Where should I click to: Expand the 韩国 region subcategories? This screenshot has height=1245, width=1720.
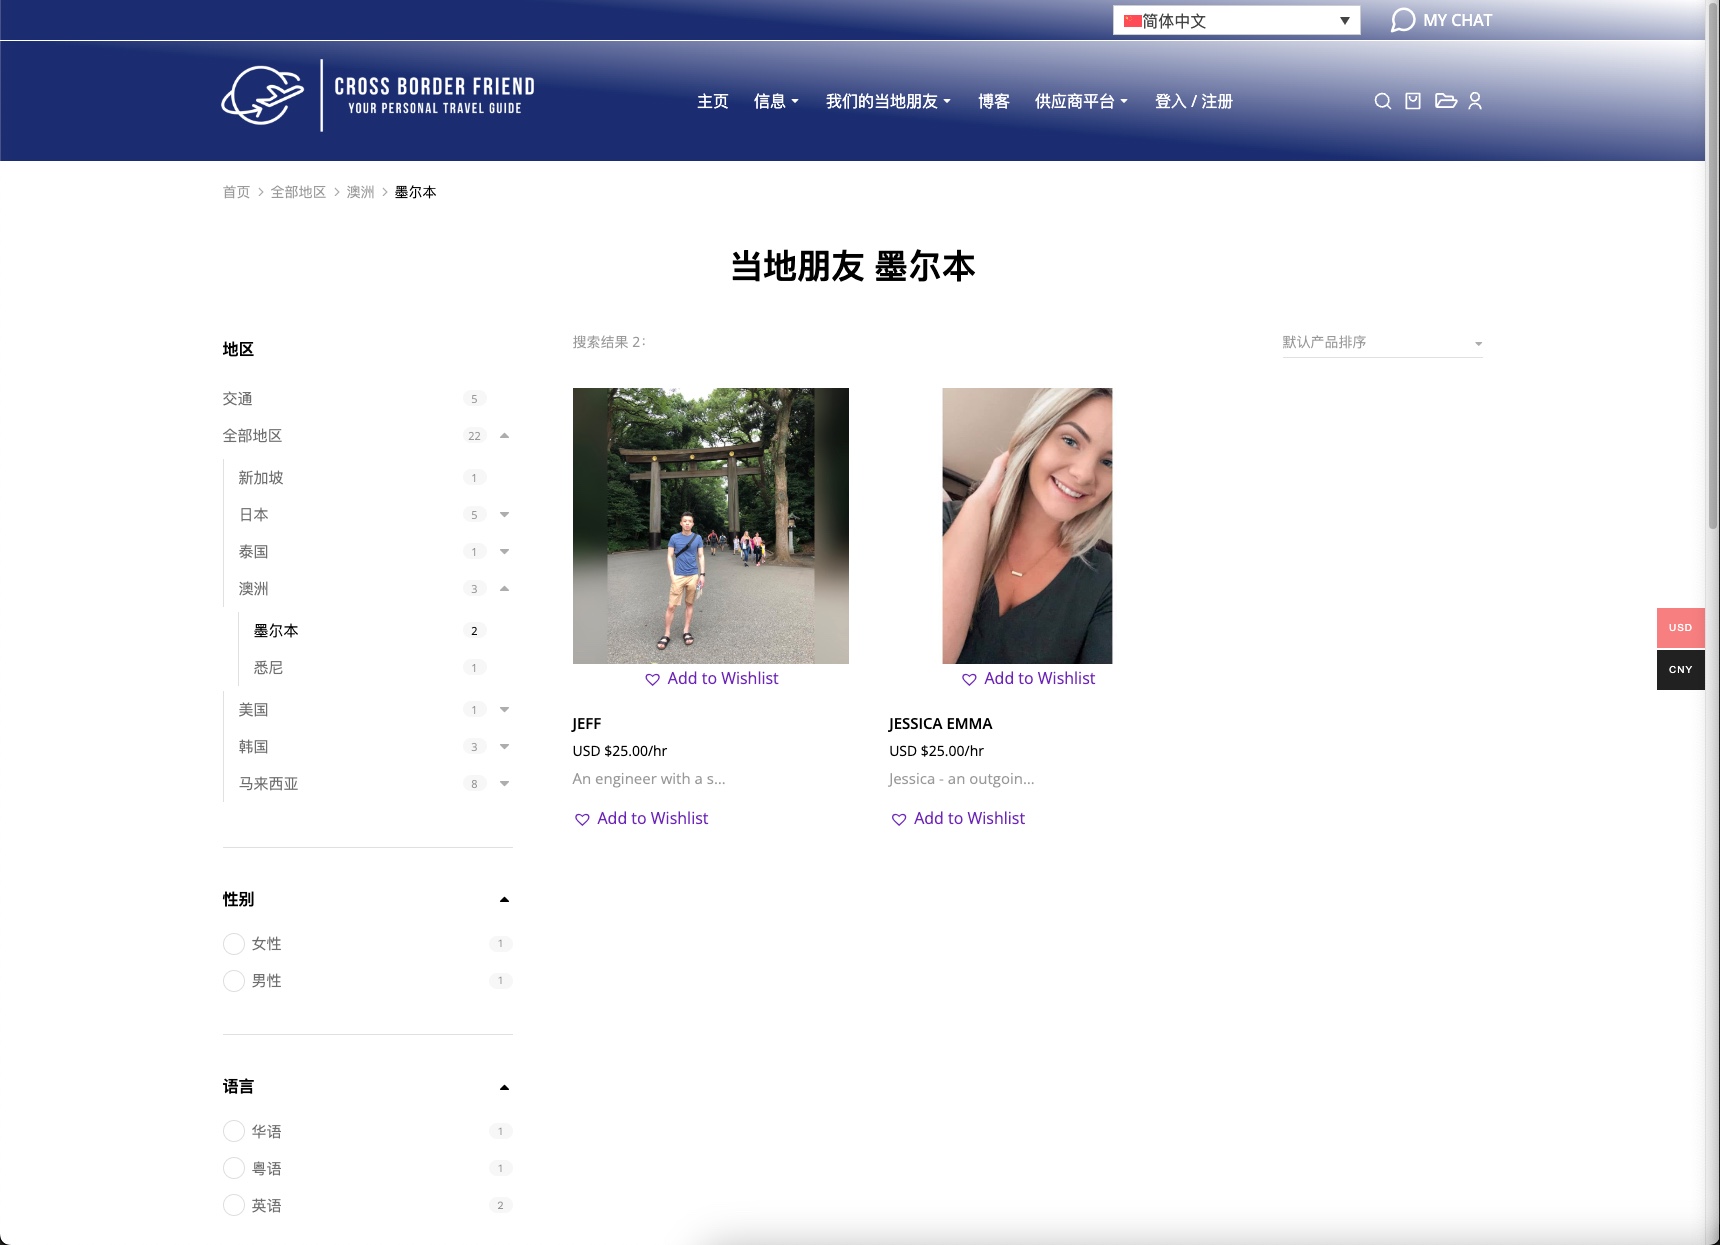pos(504,747)
